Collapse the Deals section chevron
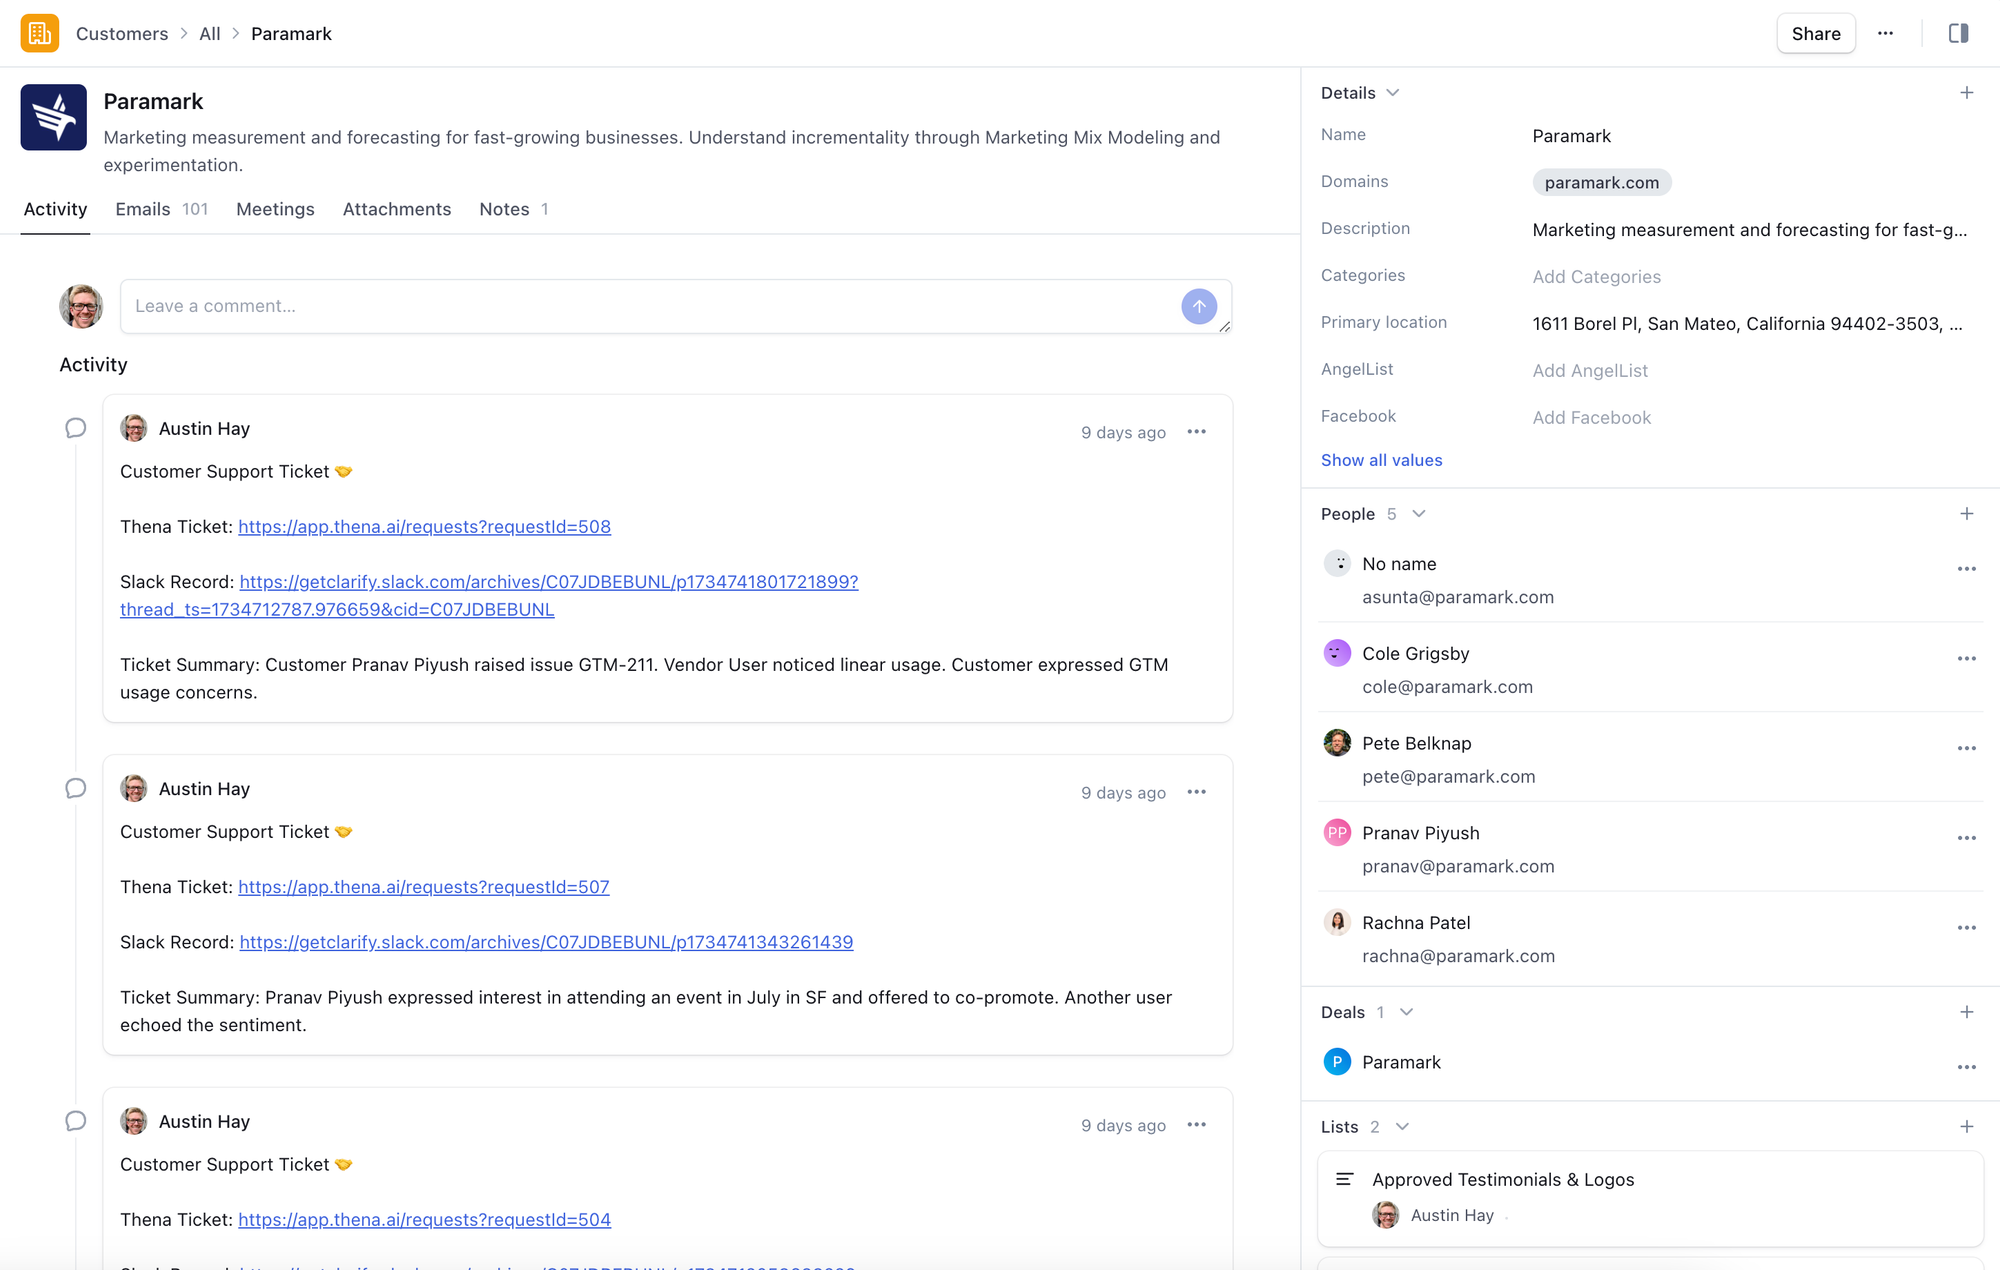Viewport: 2000px width, 1270px height. (1406, 1012)
